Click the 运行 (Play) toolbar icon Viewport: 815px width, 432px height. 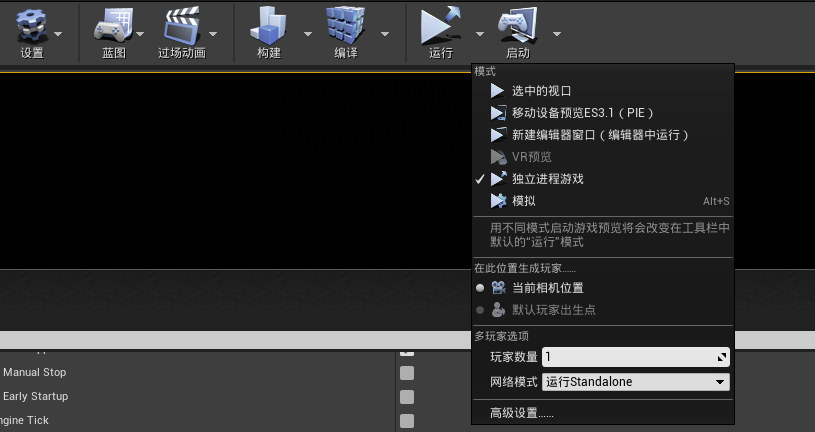coord(440,26)
